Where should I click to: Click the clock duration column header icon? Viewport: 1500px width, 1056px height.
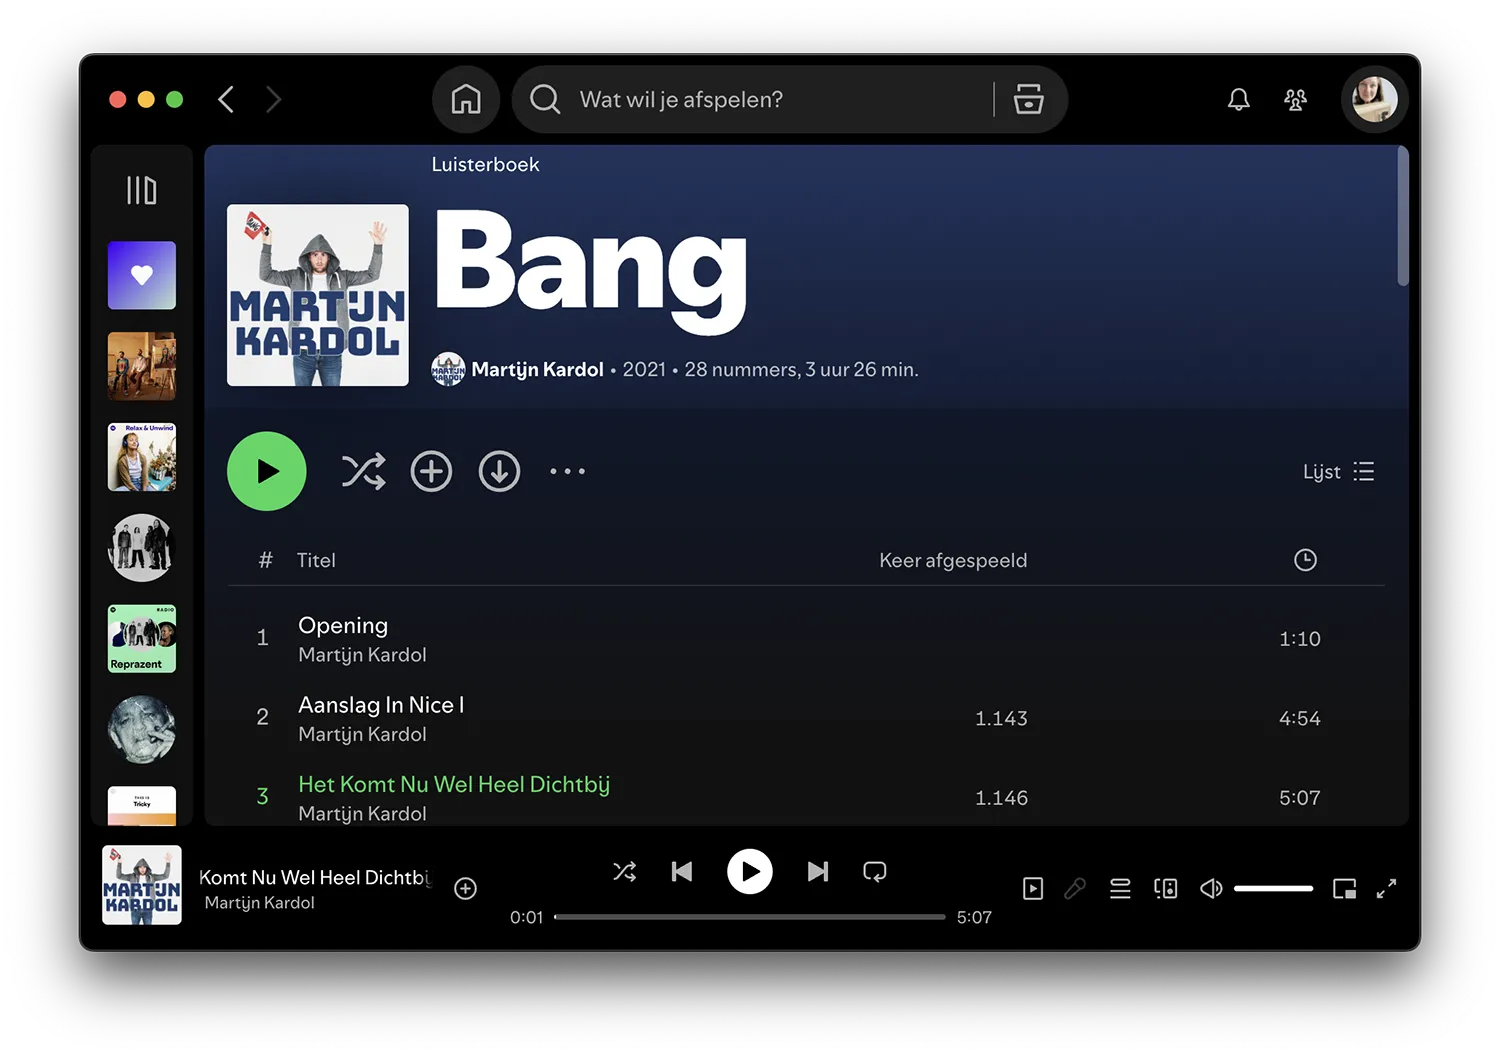(x=1305, y=560)
